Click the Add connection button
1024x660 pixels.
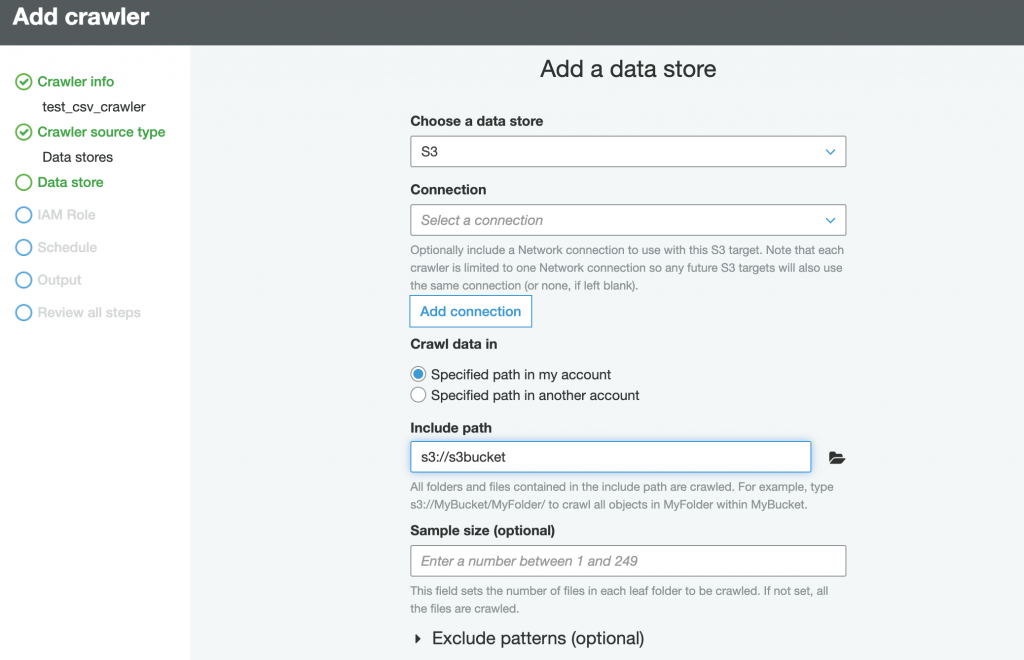click(x=471, y=311)
